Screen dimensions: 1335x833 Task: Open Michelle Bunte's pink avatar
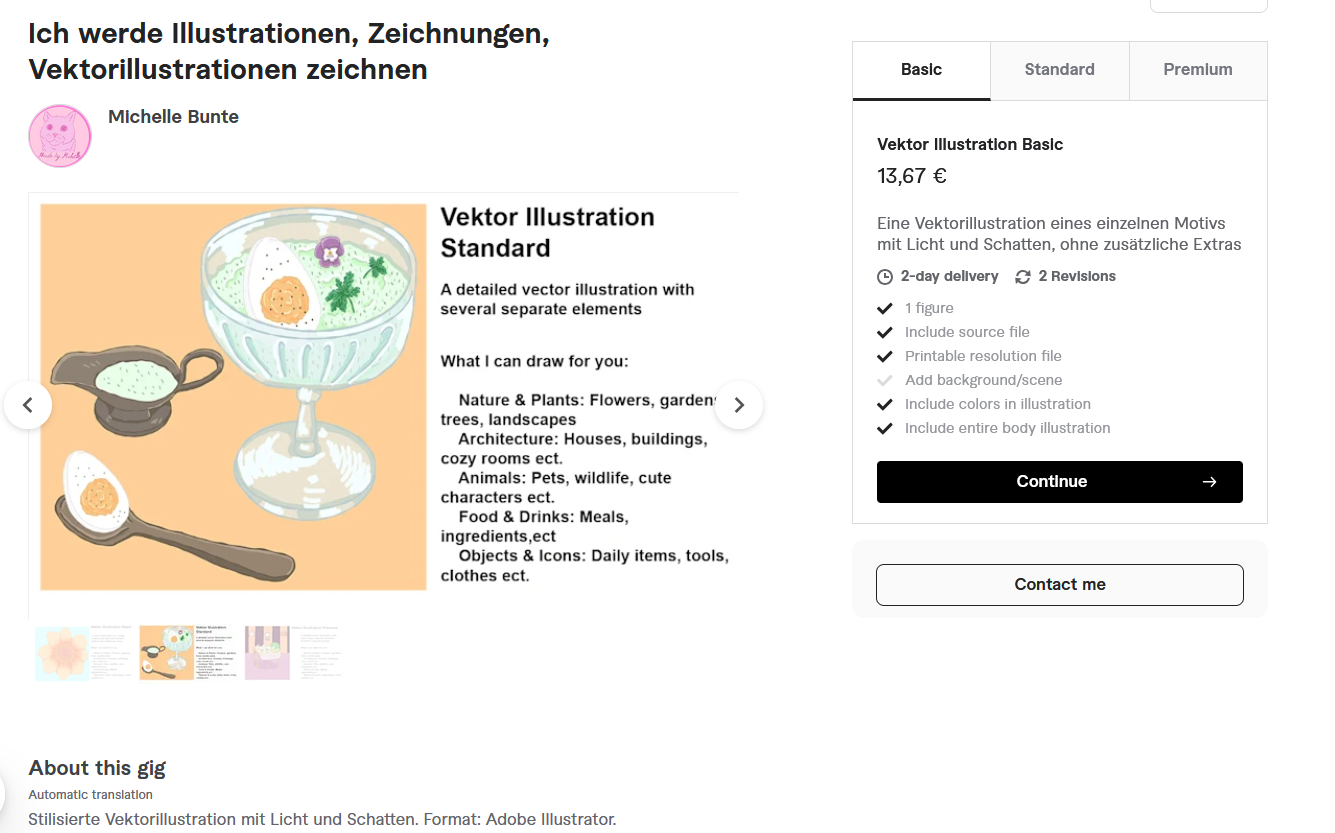60,136
